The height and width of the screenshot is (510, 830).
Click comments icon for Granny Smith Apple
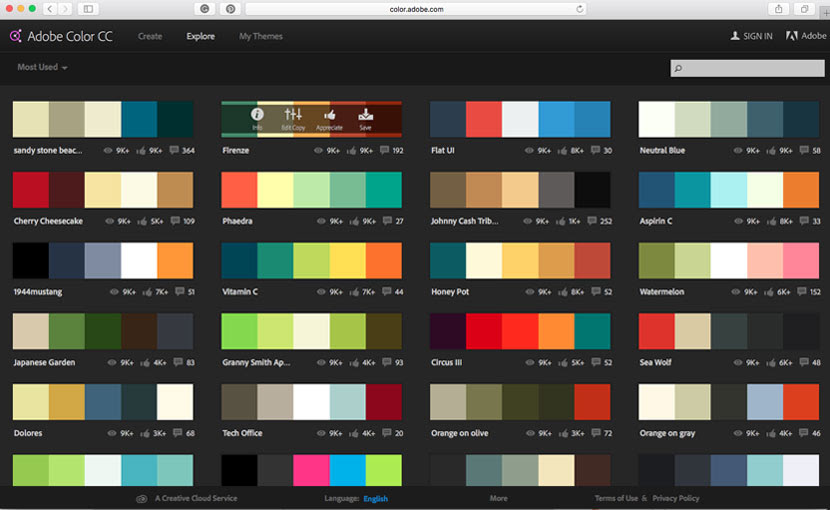[387, 362]
